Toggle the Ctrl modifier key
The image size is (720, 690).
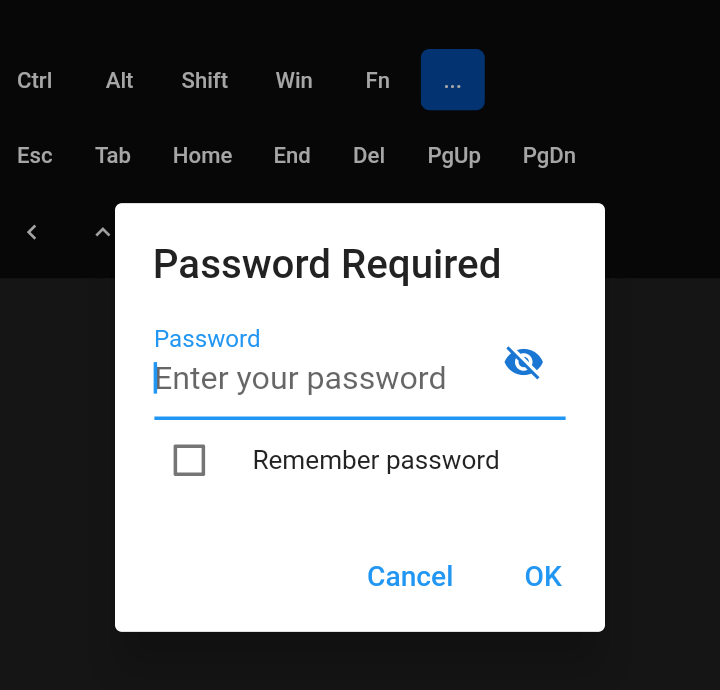[35, 80]
